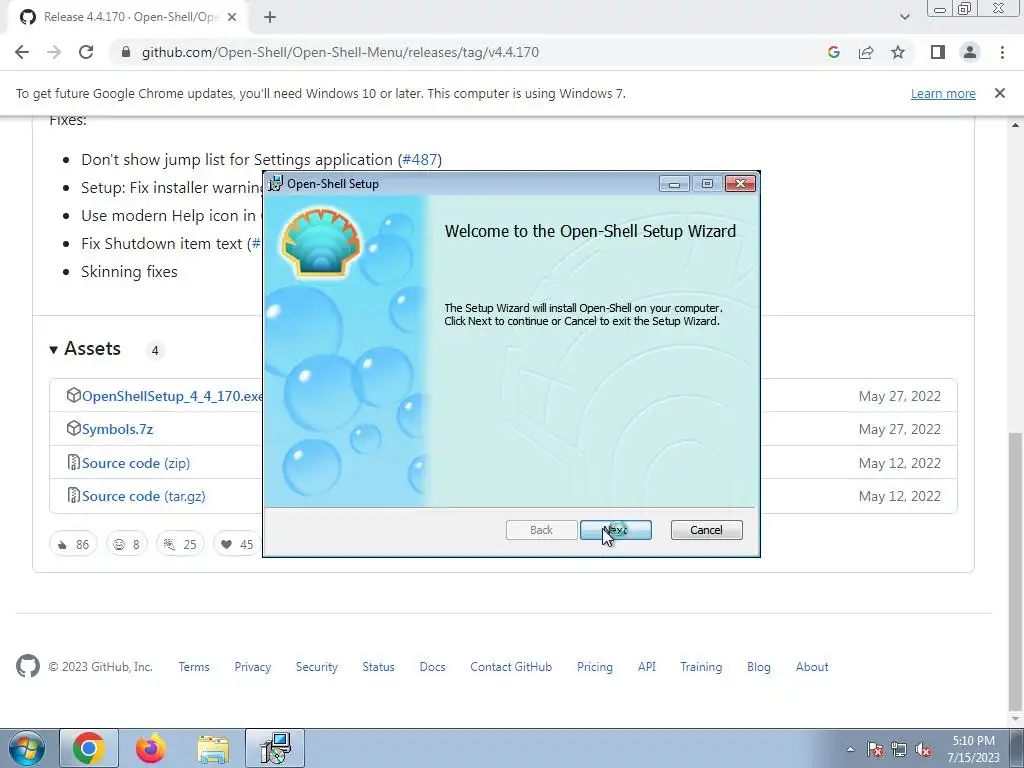Open Chrome profile avatar

[x=970, y=52]
